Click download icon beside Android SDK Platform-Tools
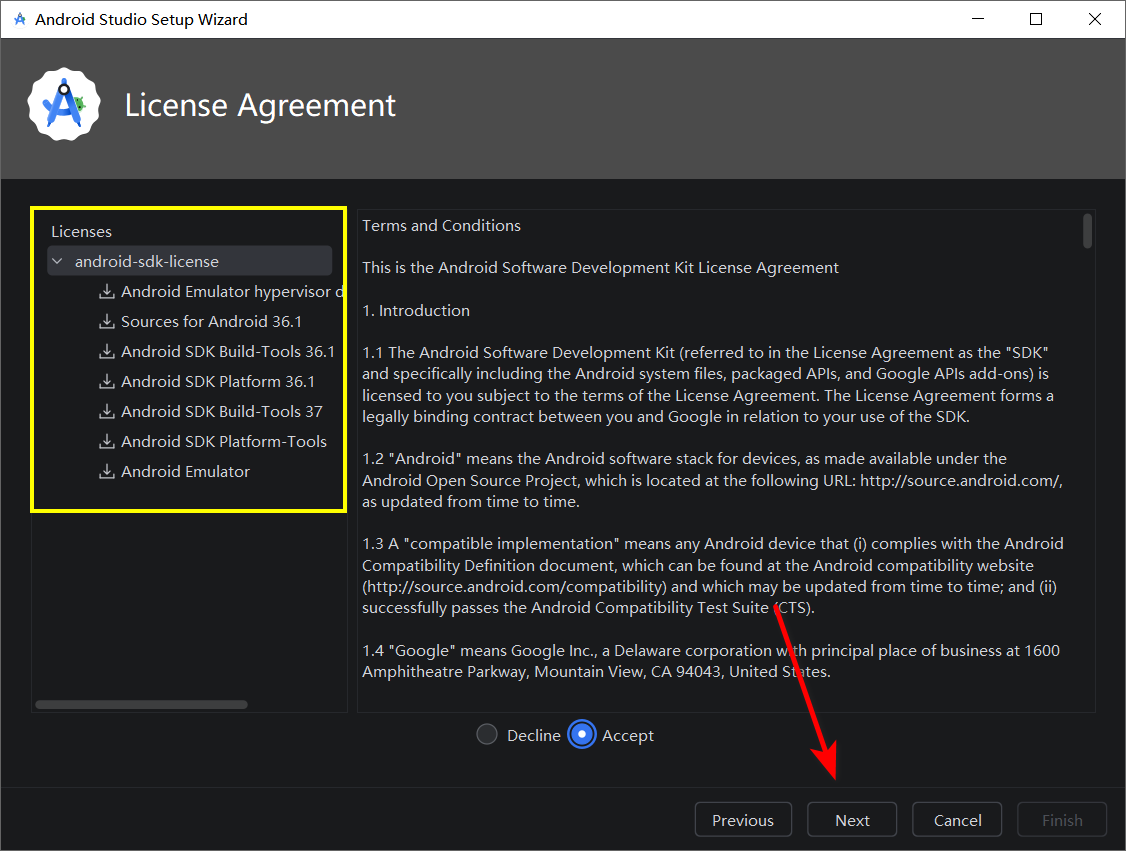Viewport: 1126px width, 851px height. pyautogui.click(x=106, y=442)
